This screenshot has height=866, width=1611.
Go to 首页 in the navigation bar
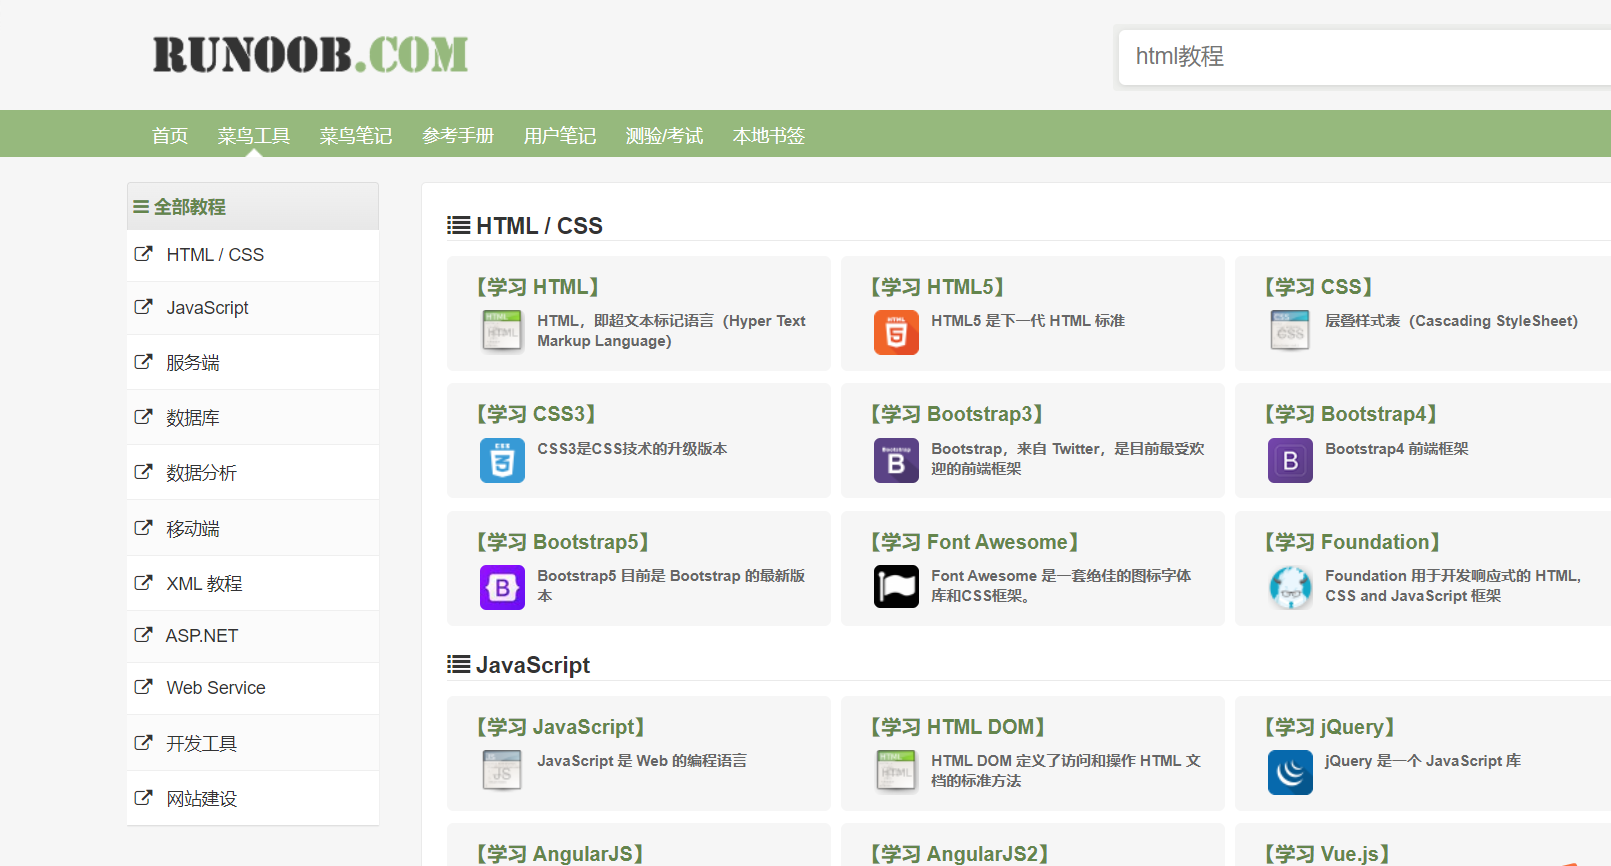click(170, 136)
